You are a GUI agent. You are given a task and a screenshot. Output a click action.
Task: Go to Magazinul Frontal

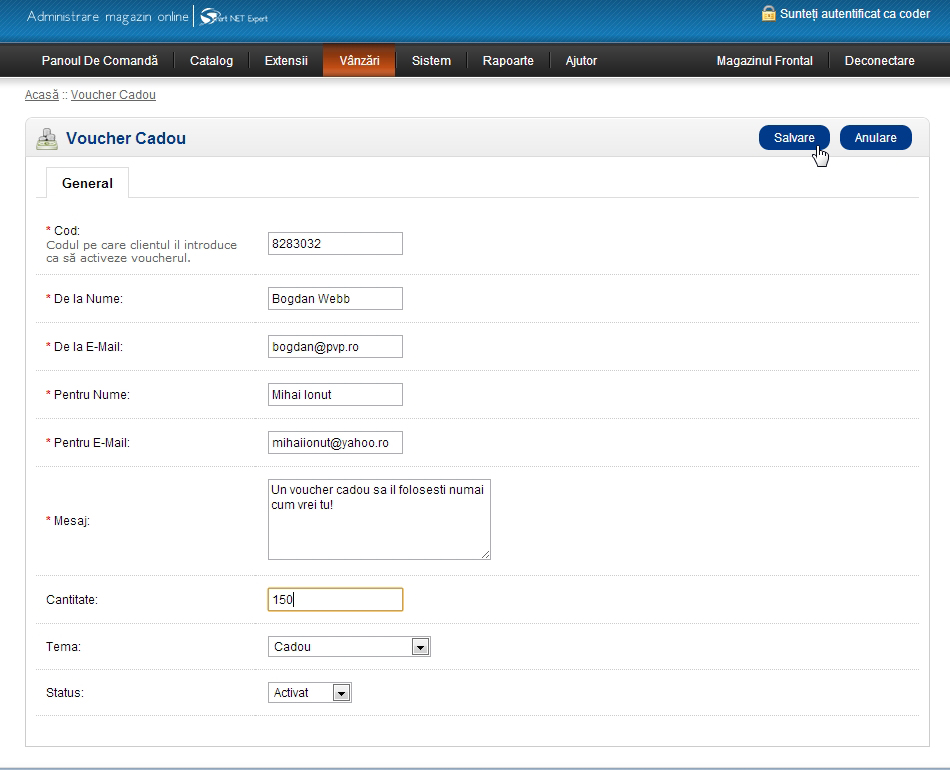click(764, 61)
